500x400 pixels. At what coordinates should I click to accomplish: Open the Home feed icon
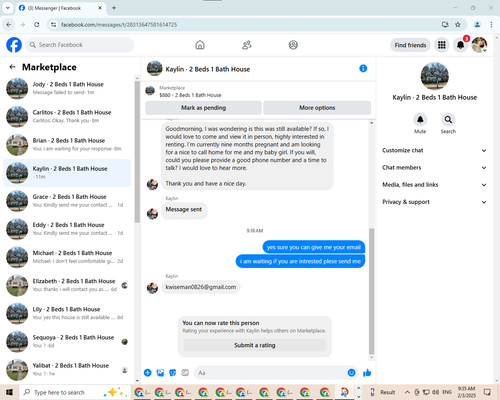[x=200, y=45]
